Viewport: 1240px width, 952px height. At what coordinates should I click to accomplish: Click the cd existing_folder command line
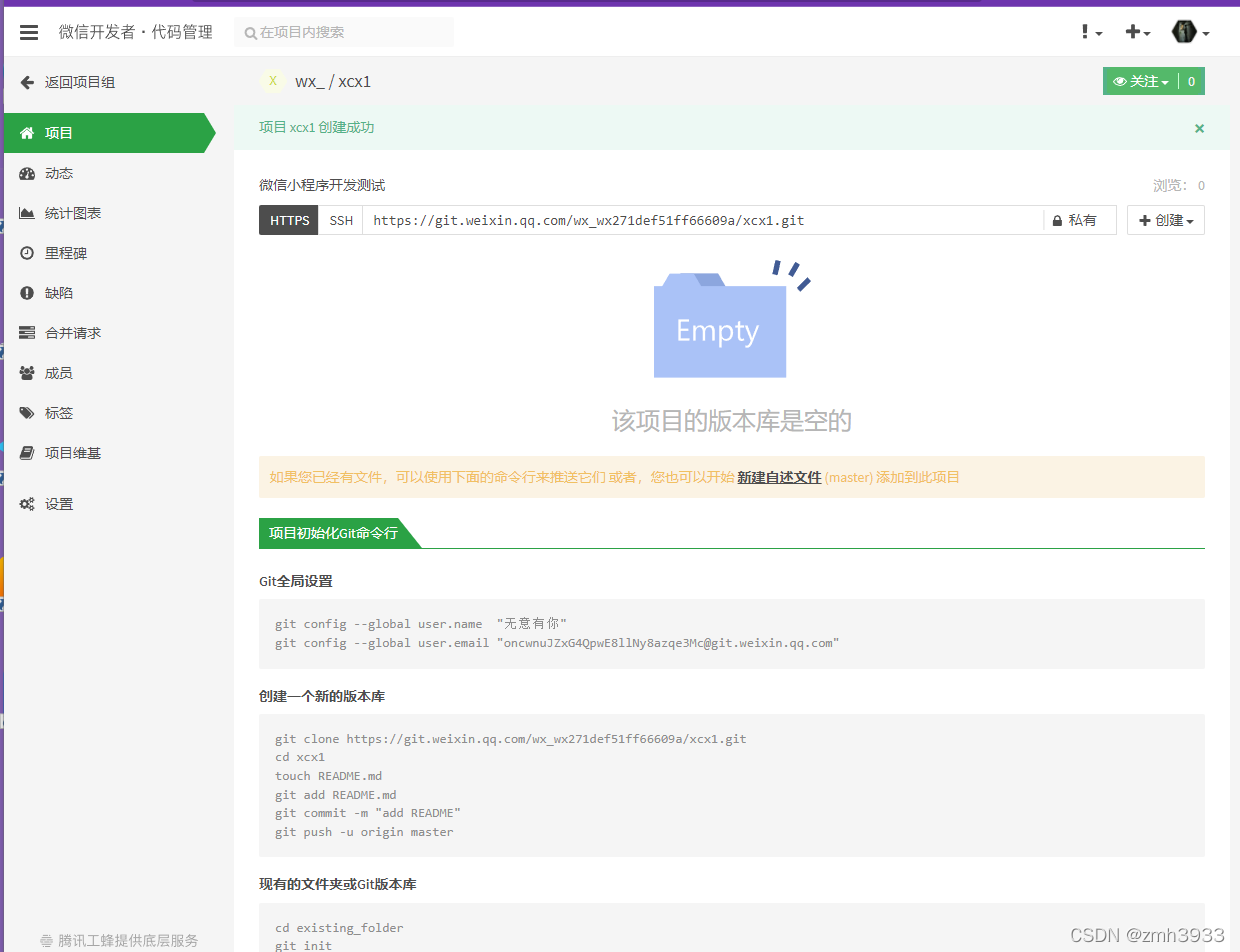click(339, 928)
